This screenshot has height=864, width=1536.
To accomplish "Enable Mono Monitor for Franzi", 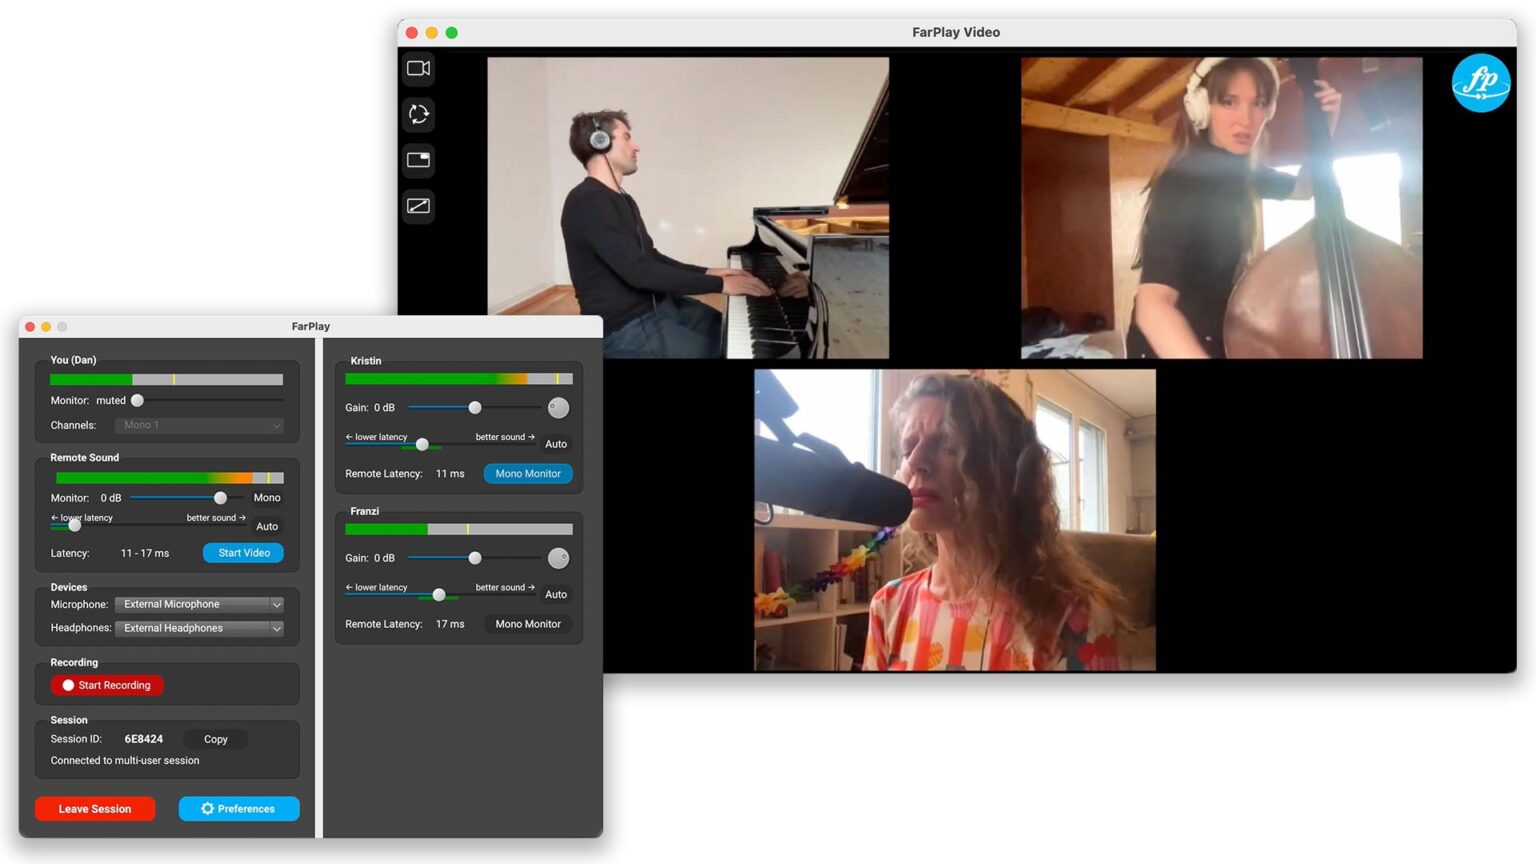I will click(x=527, y=623).
